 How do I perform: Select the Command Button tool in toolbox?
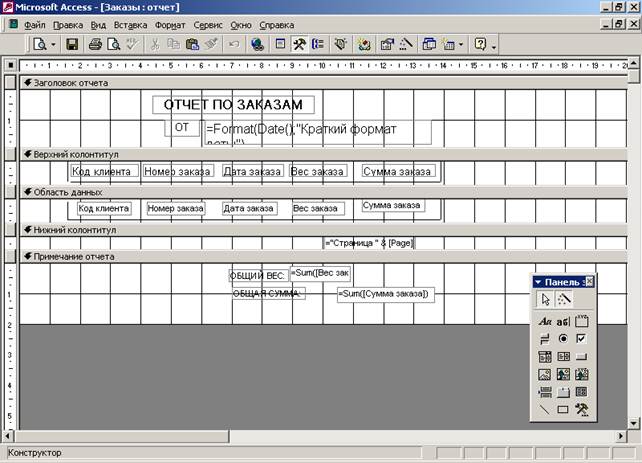581,357
